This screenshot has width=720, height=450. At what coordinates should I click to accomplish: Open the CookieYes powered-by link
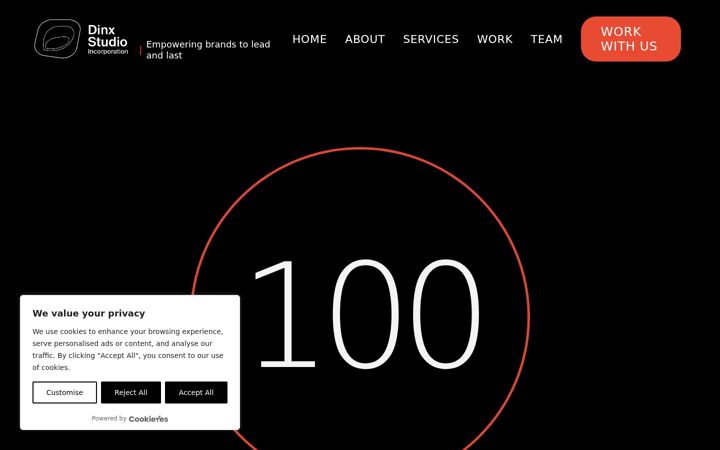tap(148, 419)
